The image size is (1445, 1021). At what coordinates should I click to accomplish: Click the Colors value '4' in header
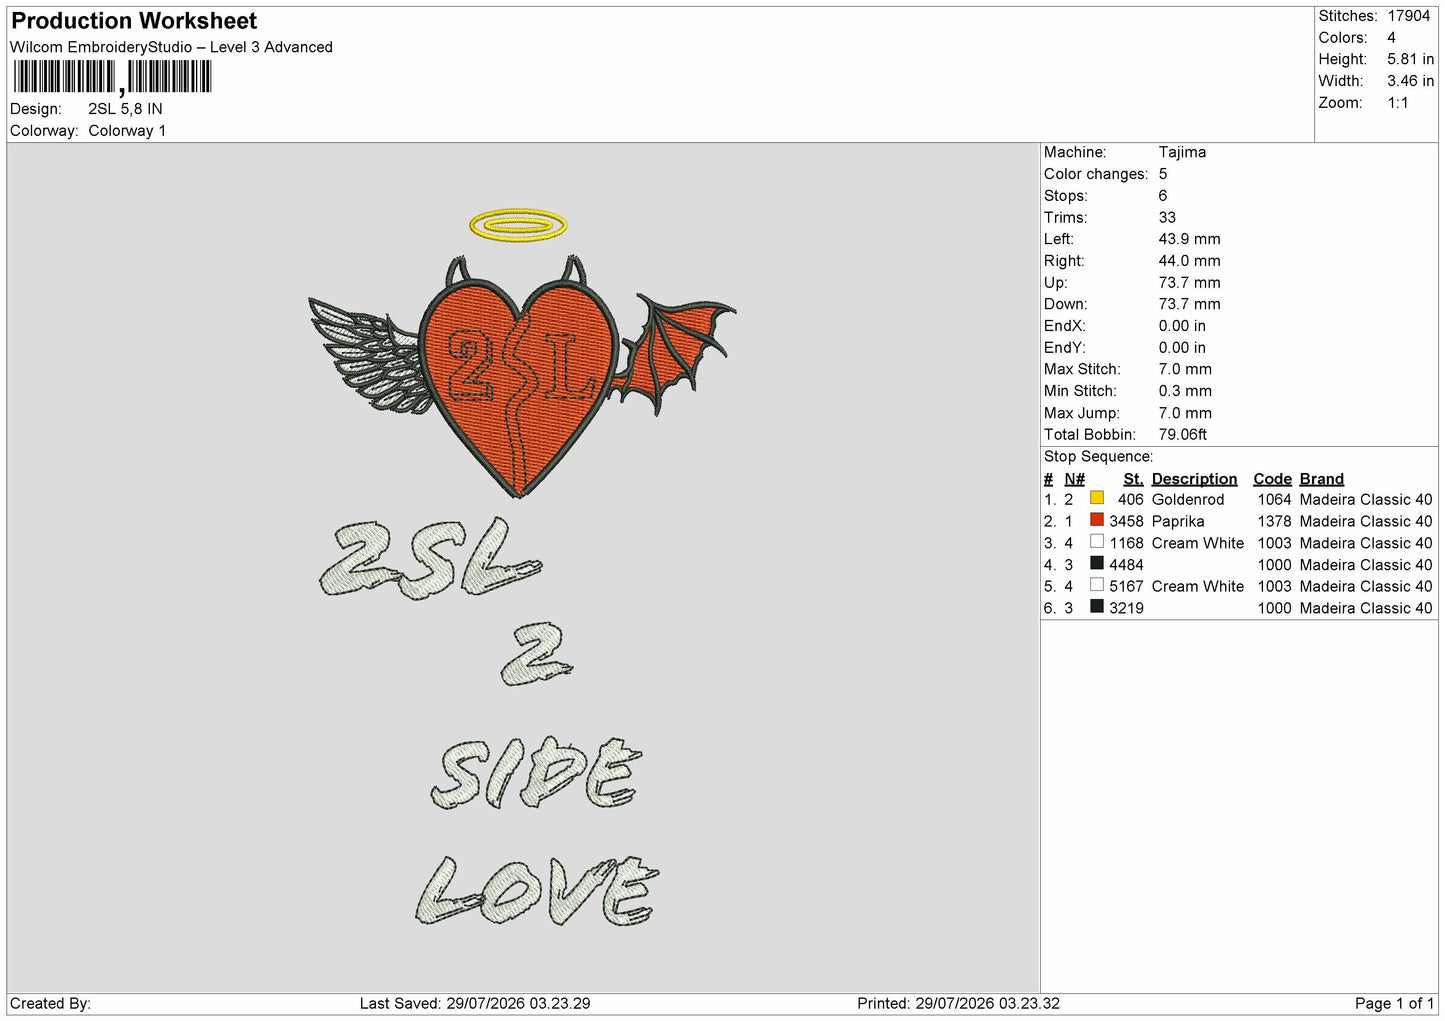tap(1391, 38)
